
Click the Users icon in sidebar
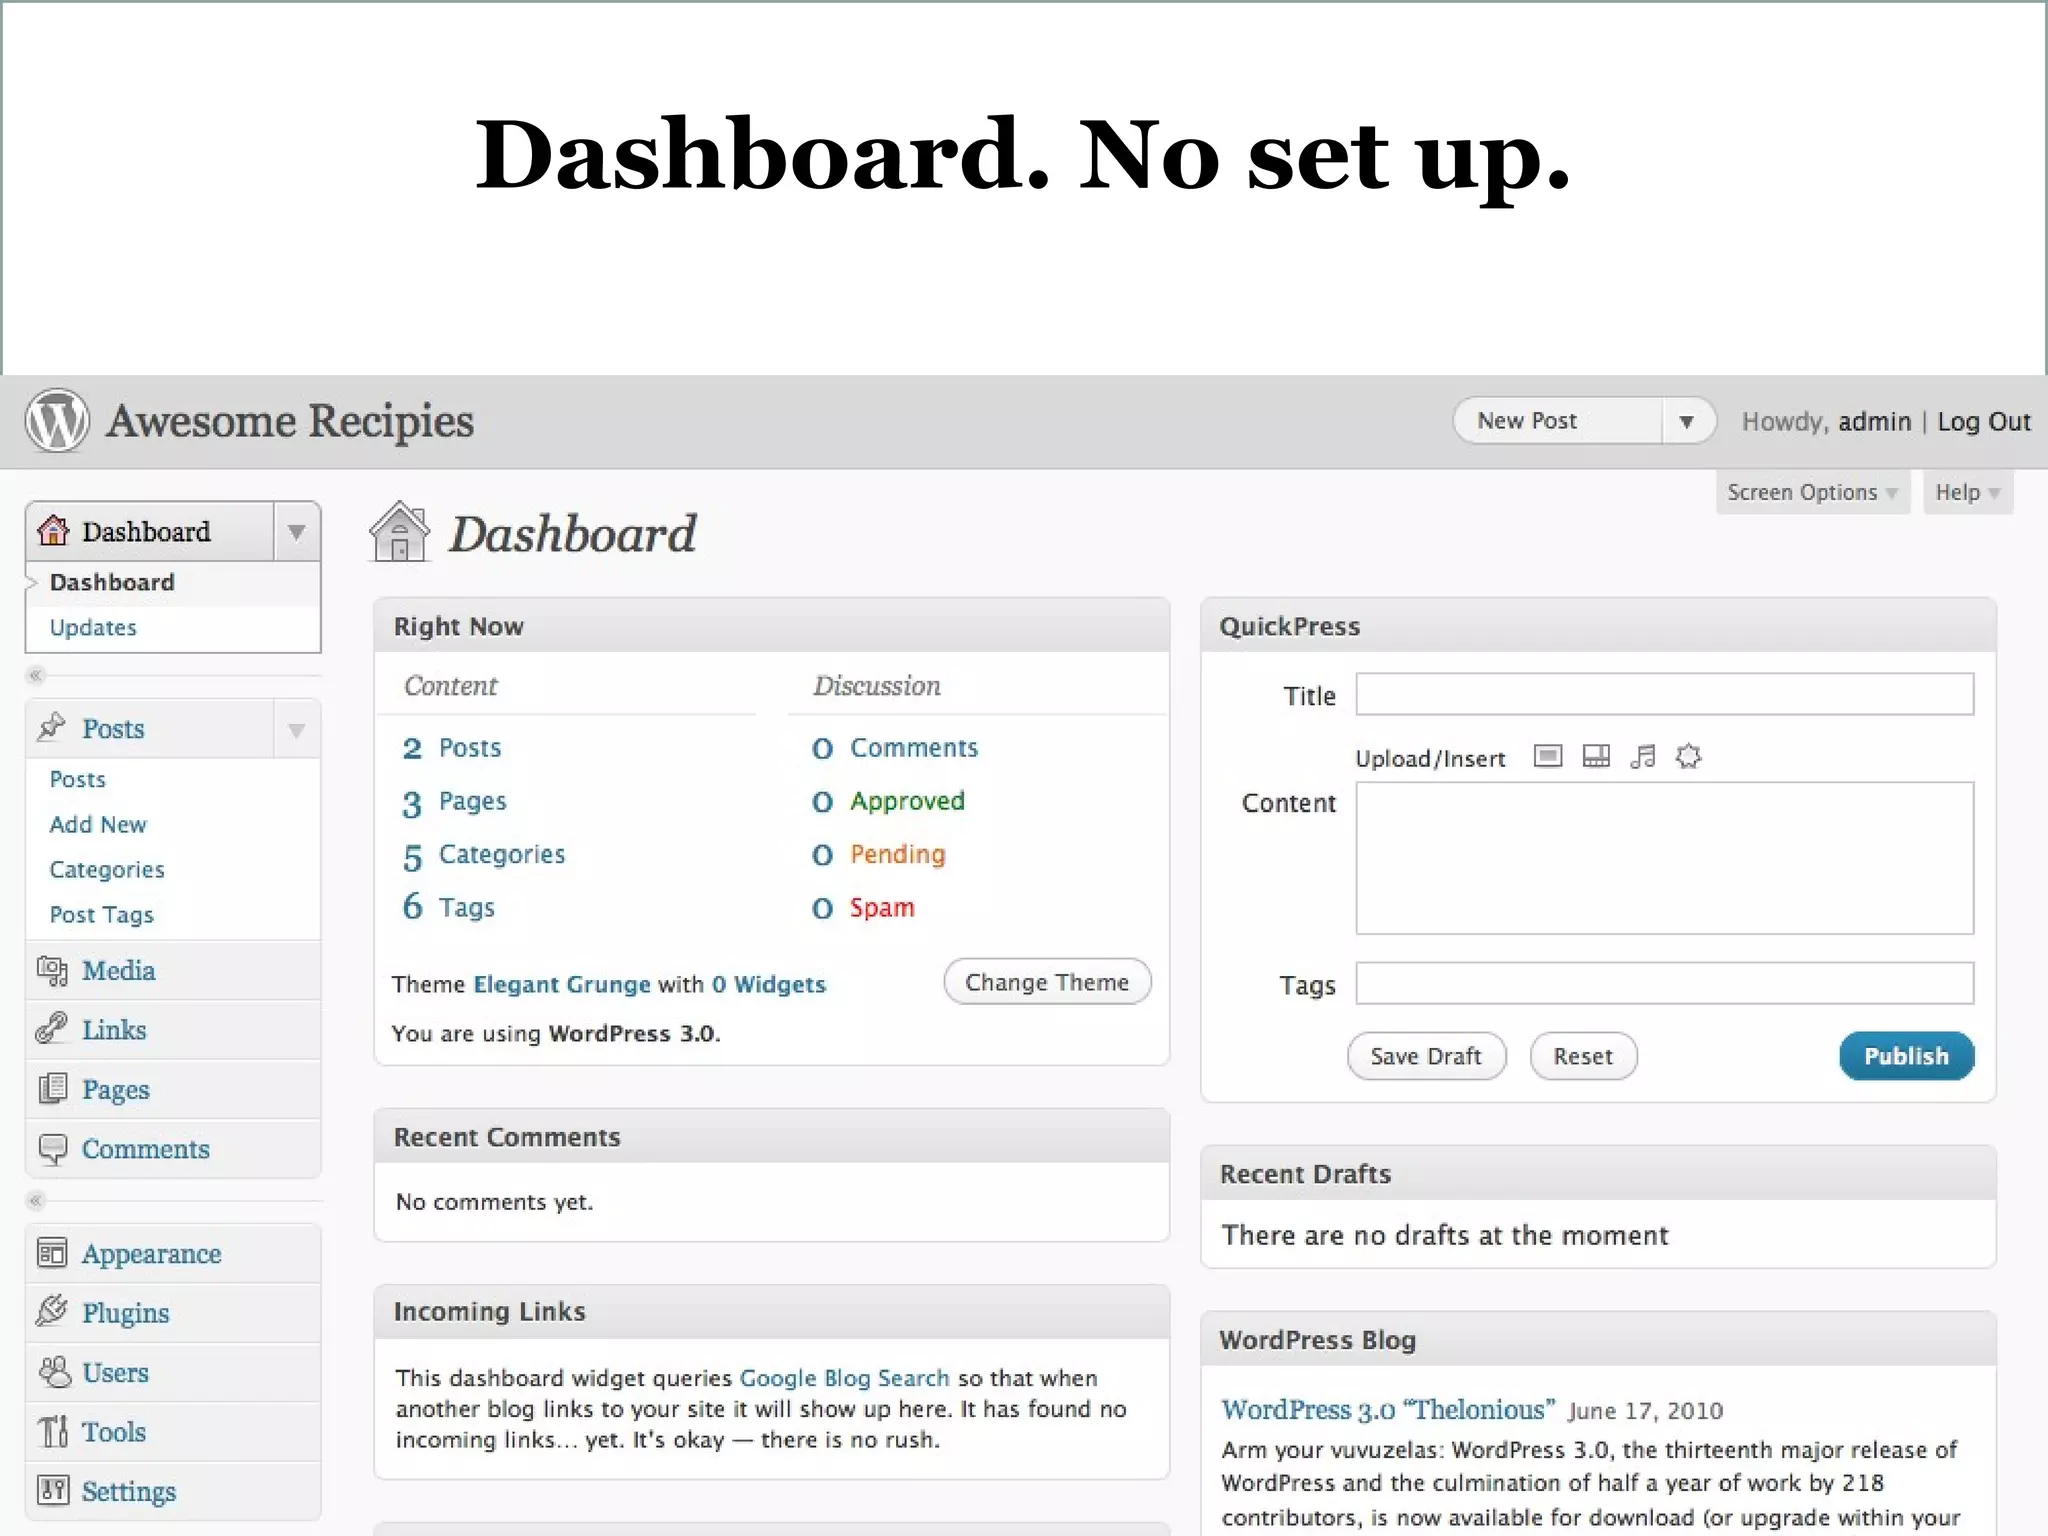(54, 1372)
